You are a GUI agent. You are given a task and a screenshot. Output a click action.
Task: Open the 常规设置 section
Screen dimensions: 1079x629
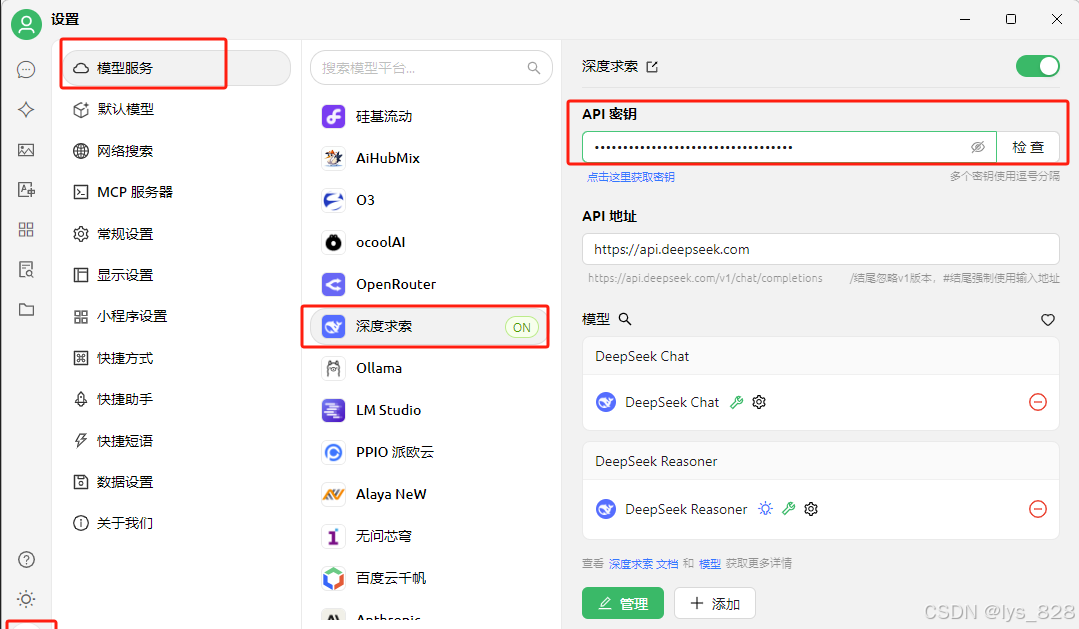click(176, 234)
